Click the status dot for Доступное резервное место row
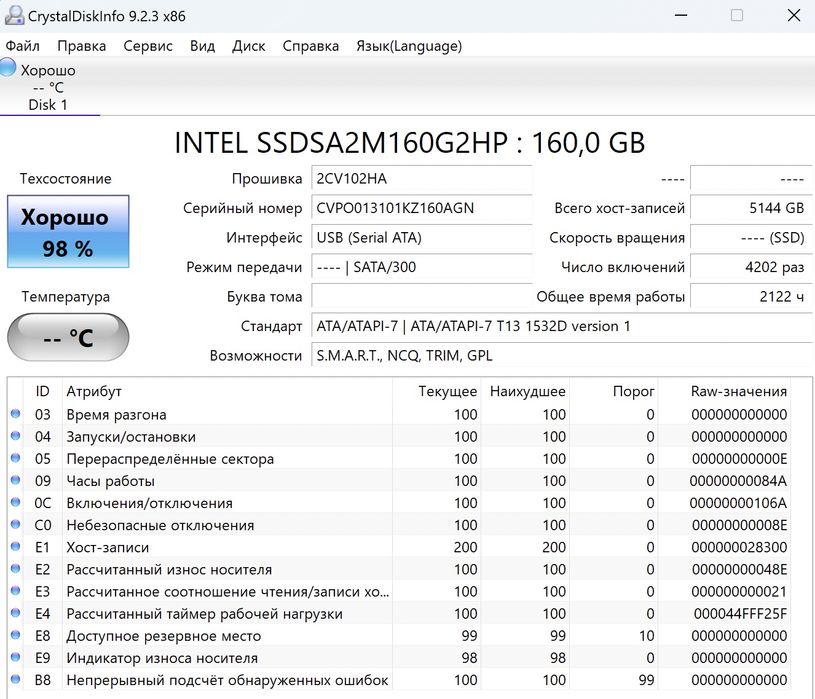 point(16,635)
